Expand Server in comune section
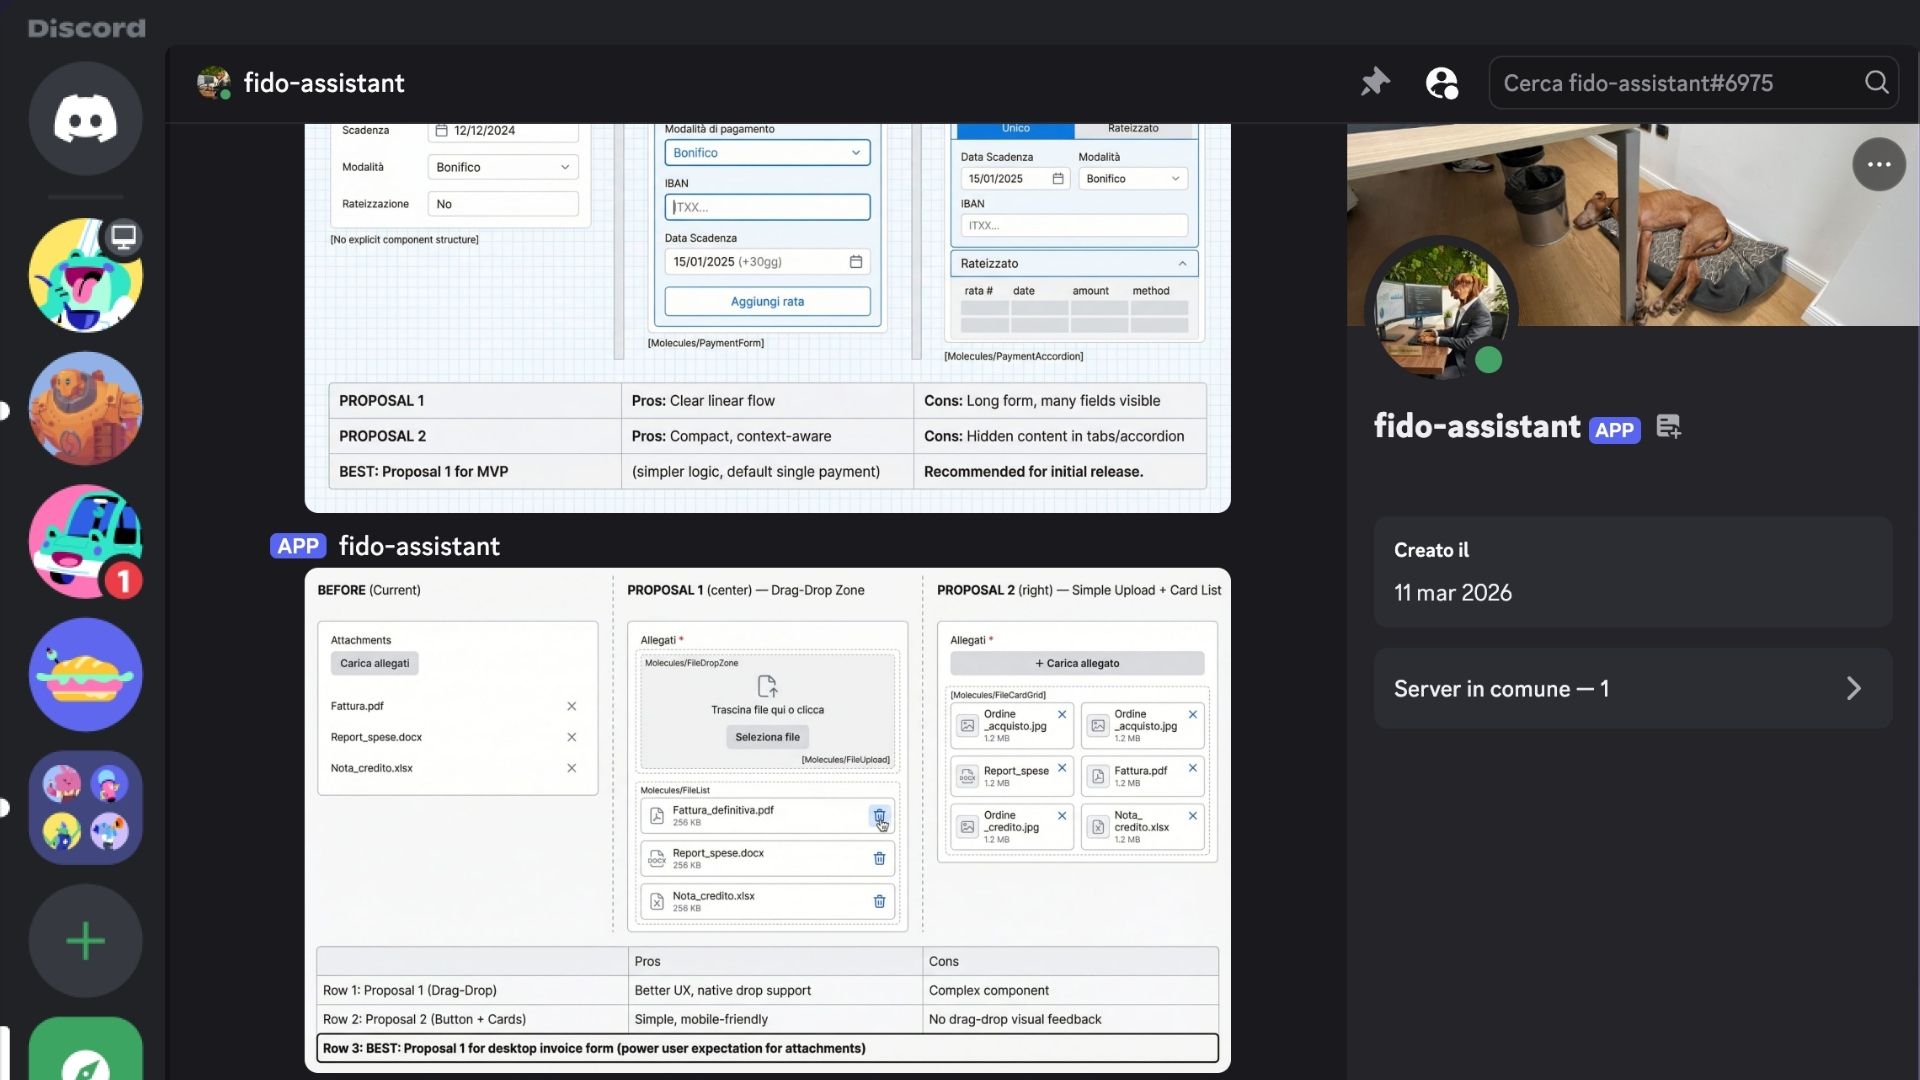 pos(1632,689)
